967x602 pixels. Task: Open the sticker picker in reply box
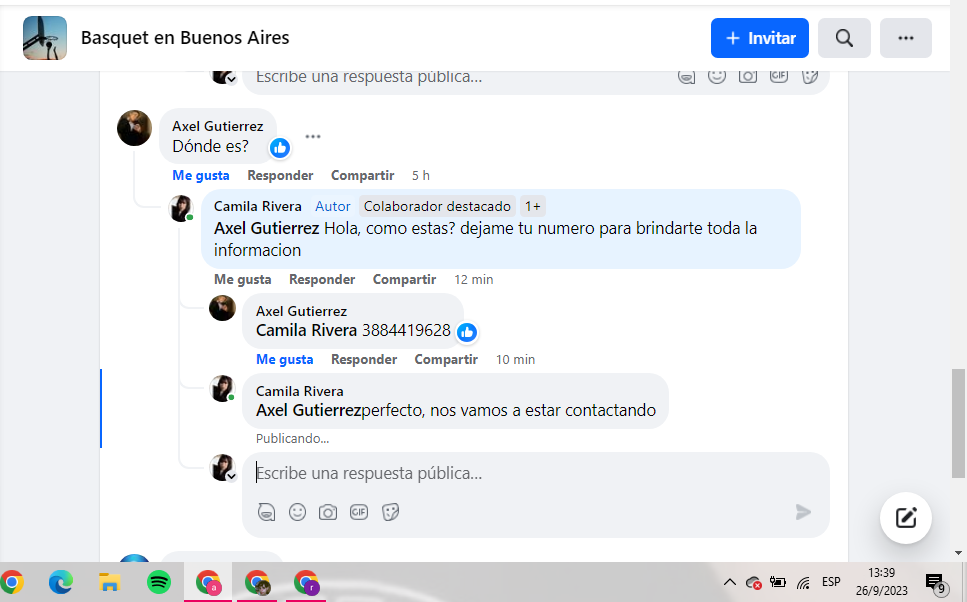[x=391, y=512]
